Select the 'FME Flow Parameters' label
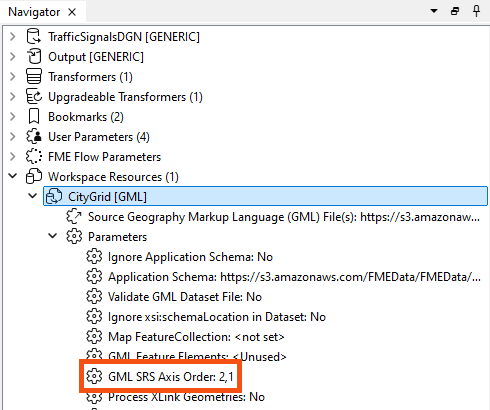Image resolution: width=490 pixels, height=410 pixels. click(x=104, y=157)
